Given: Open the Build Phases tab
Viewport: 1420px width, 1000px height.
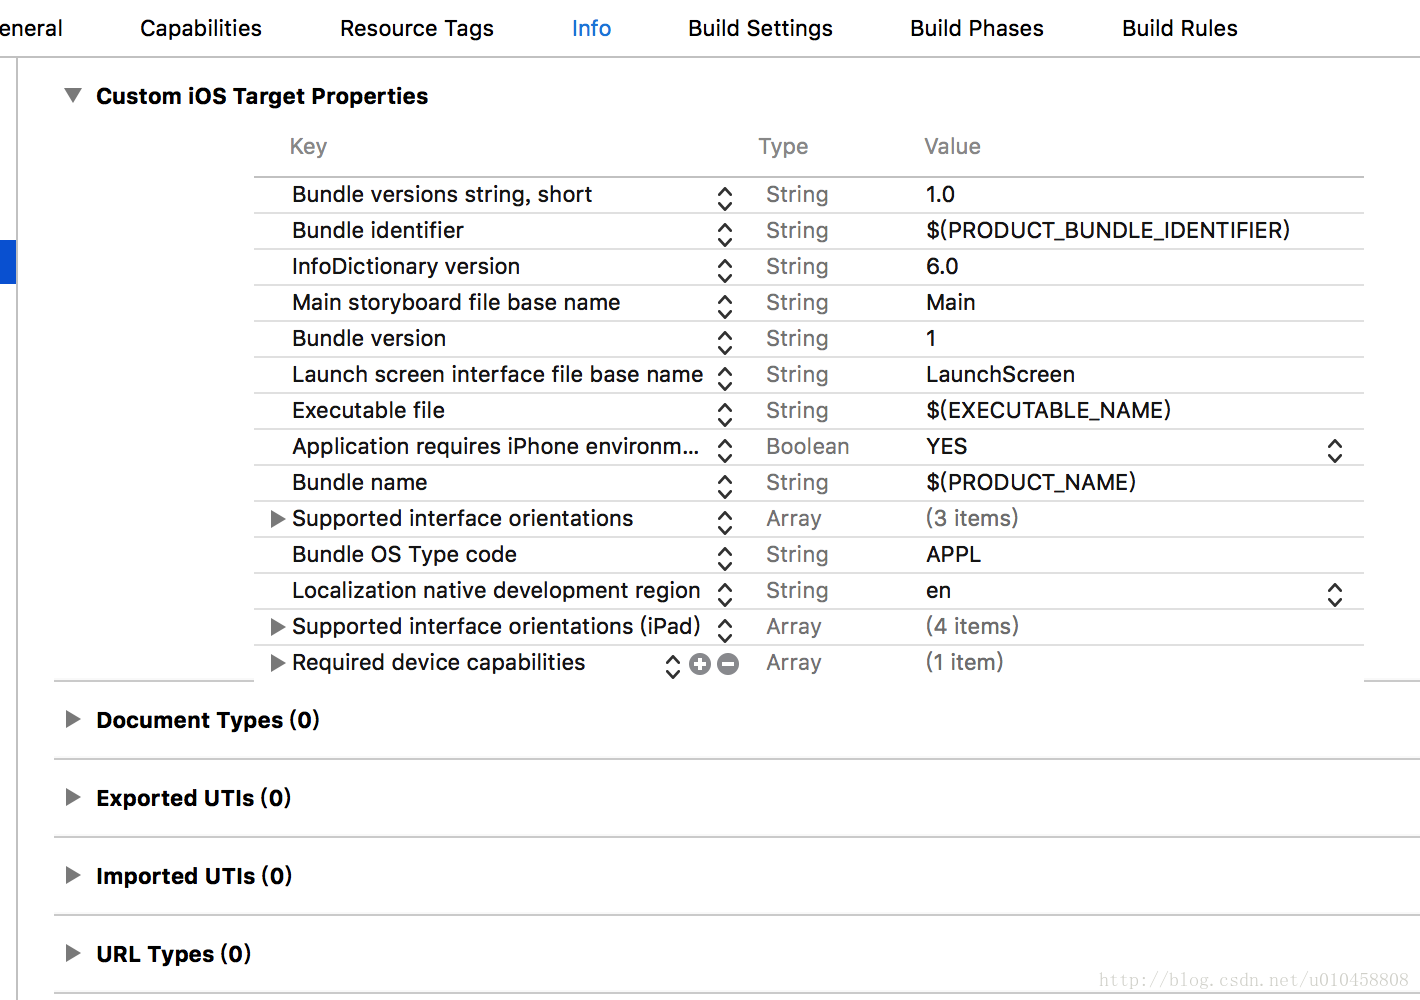Looking at the screenshot, I should (977, 28).
